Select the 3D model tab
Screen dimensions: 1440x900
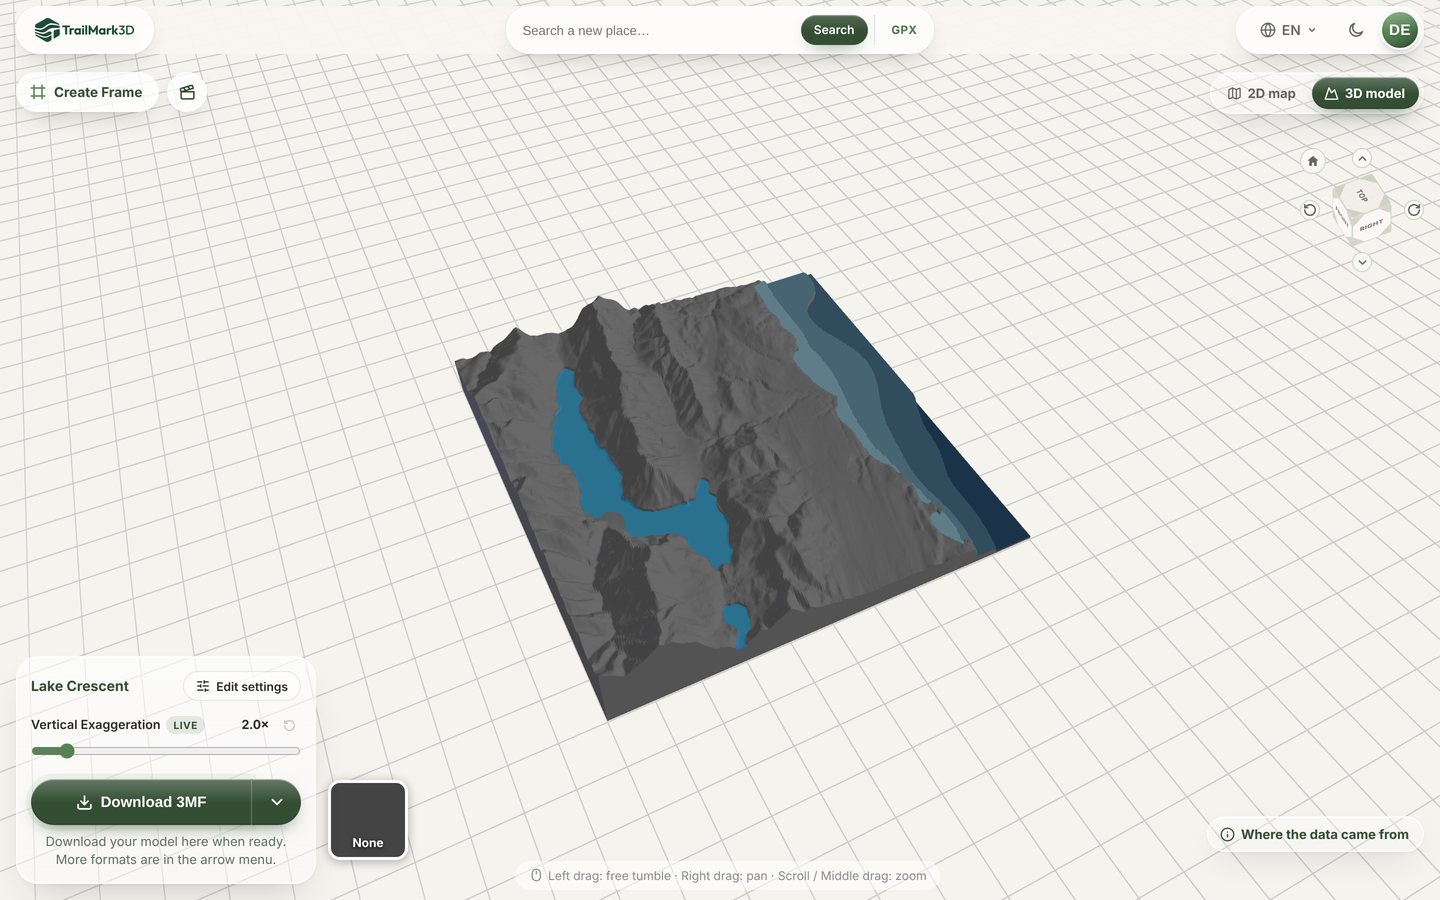[x=1365, y=94]
